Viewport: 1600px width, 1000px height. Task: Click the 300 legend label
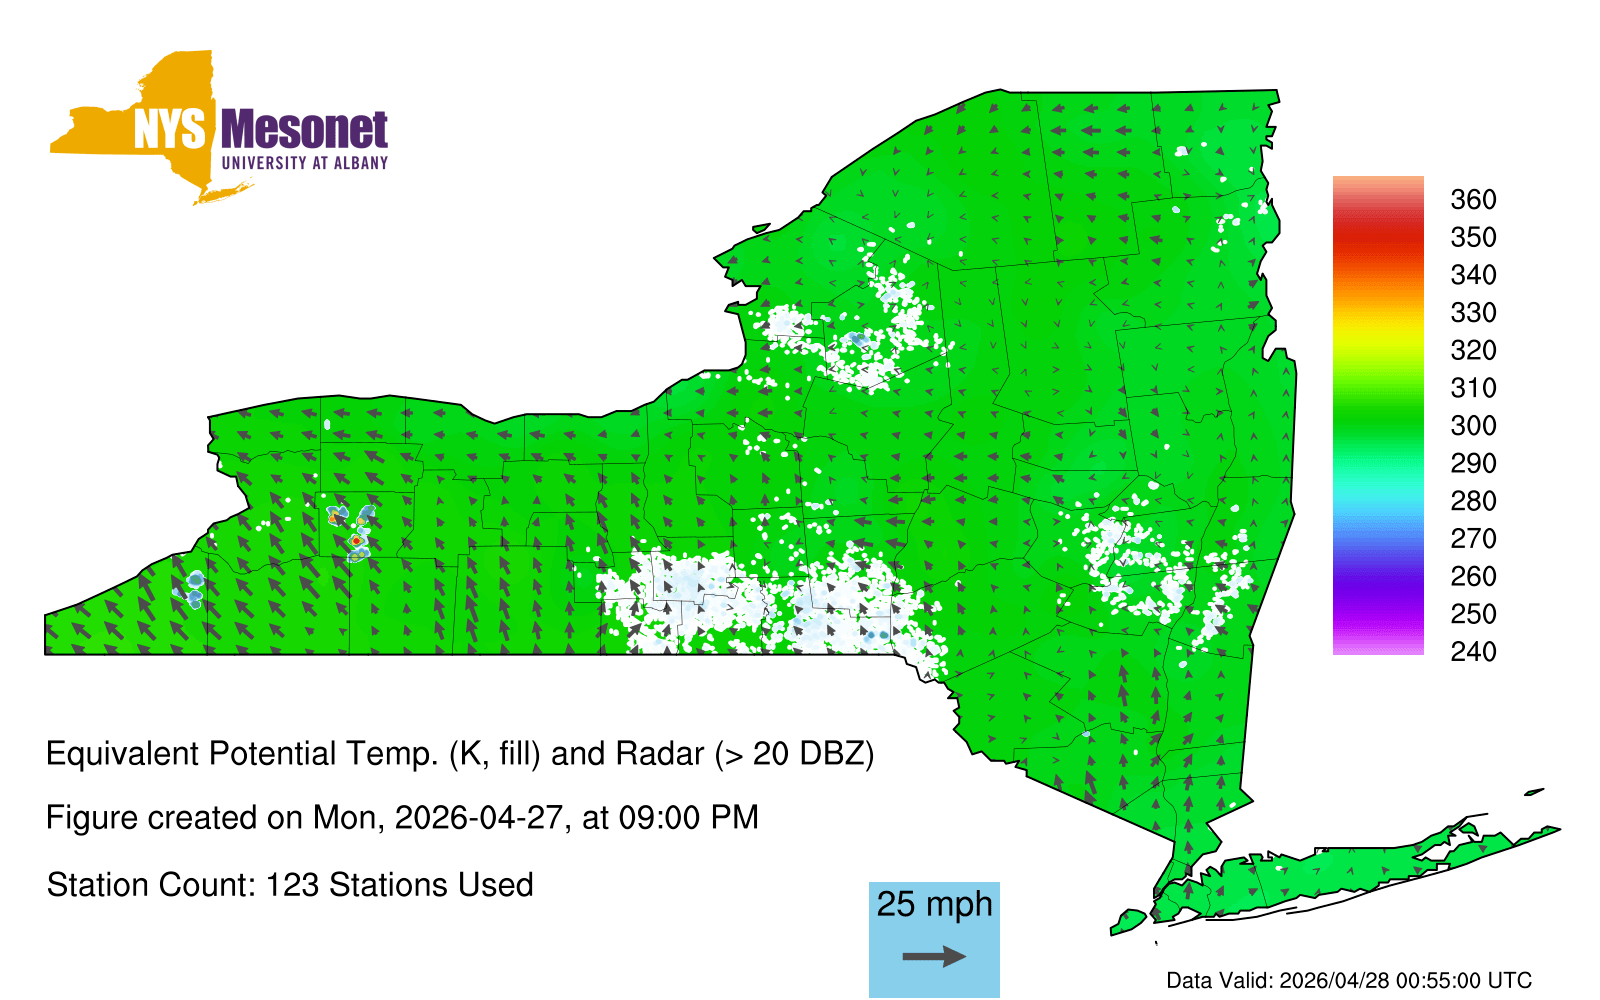point(1473,426)
